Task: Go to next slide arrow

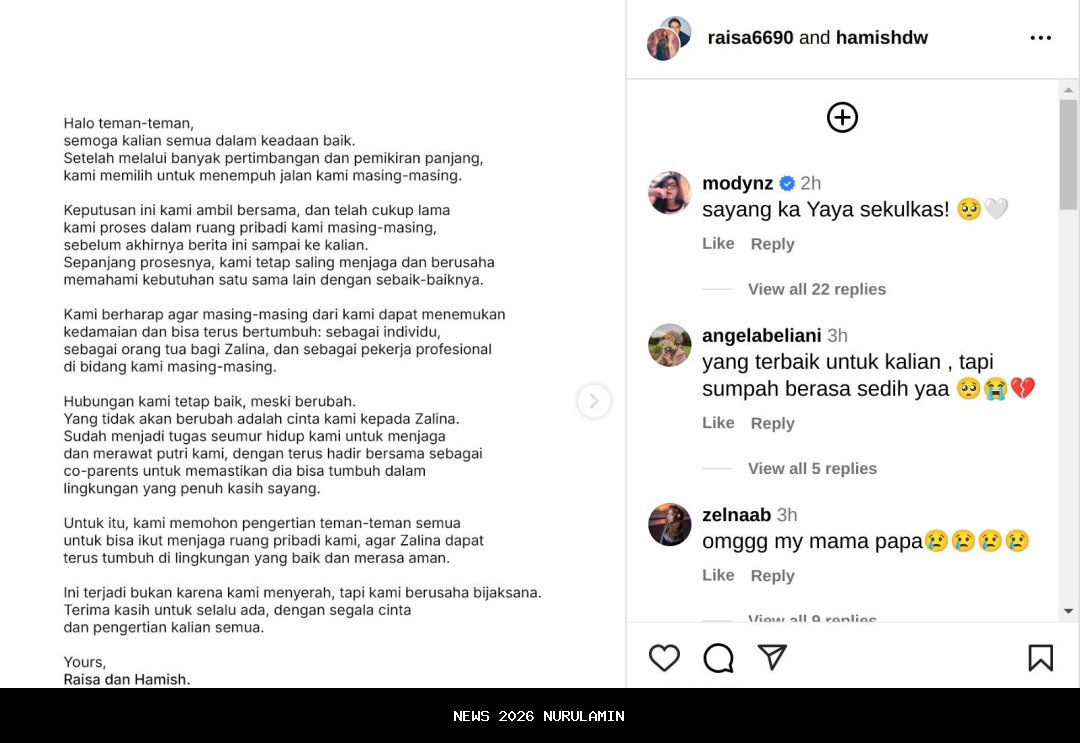Action: 594,401
